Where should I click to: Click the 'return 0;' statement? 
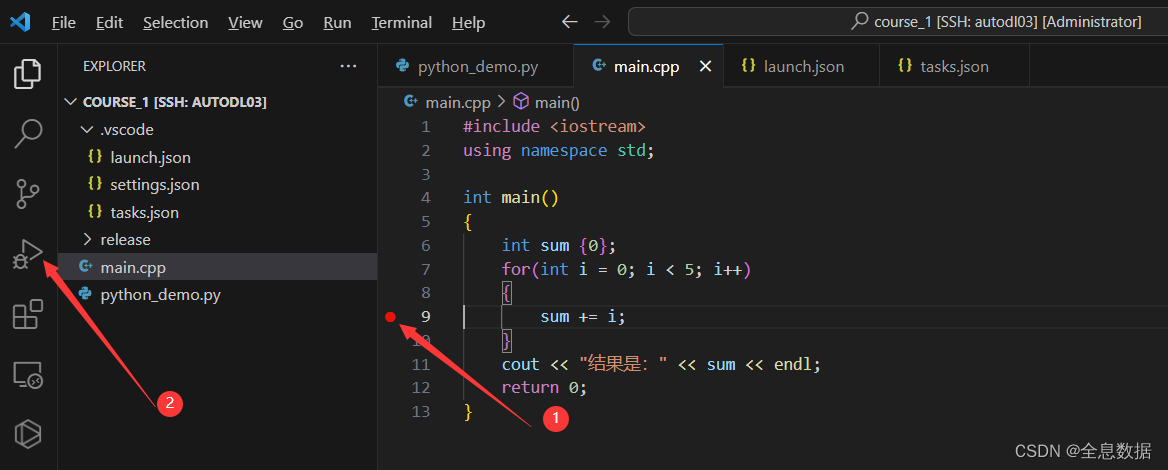[x=545, y=388]
